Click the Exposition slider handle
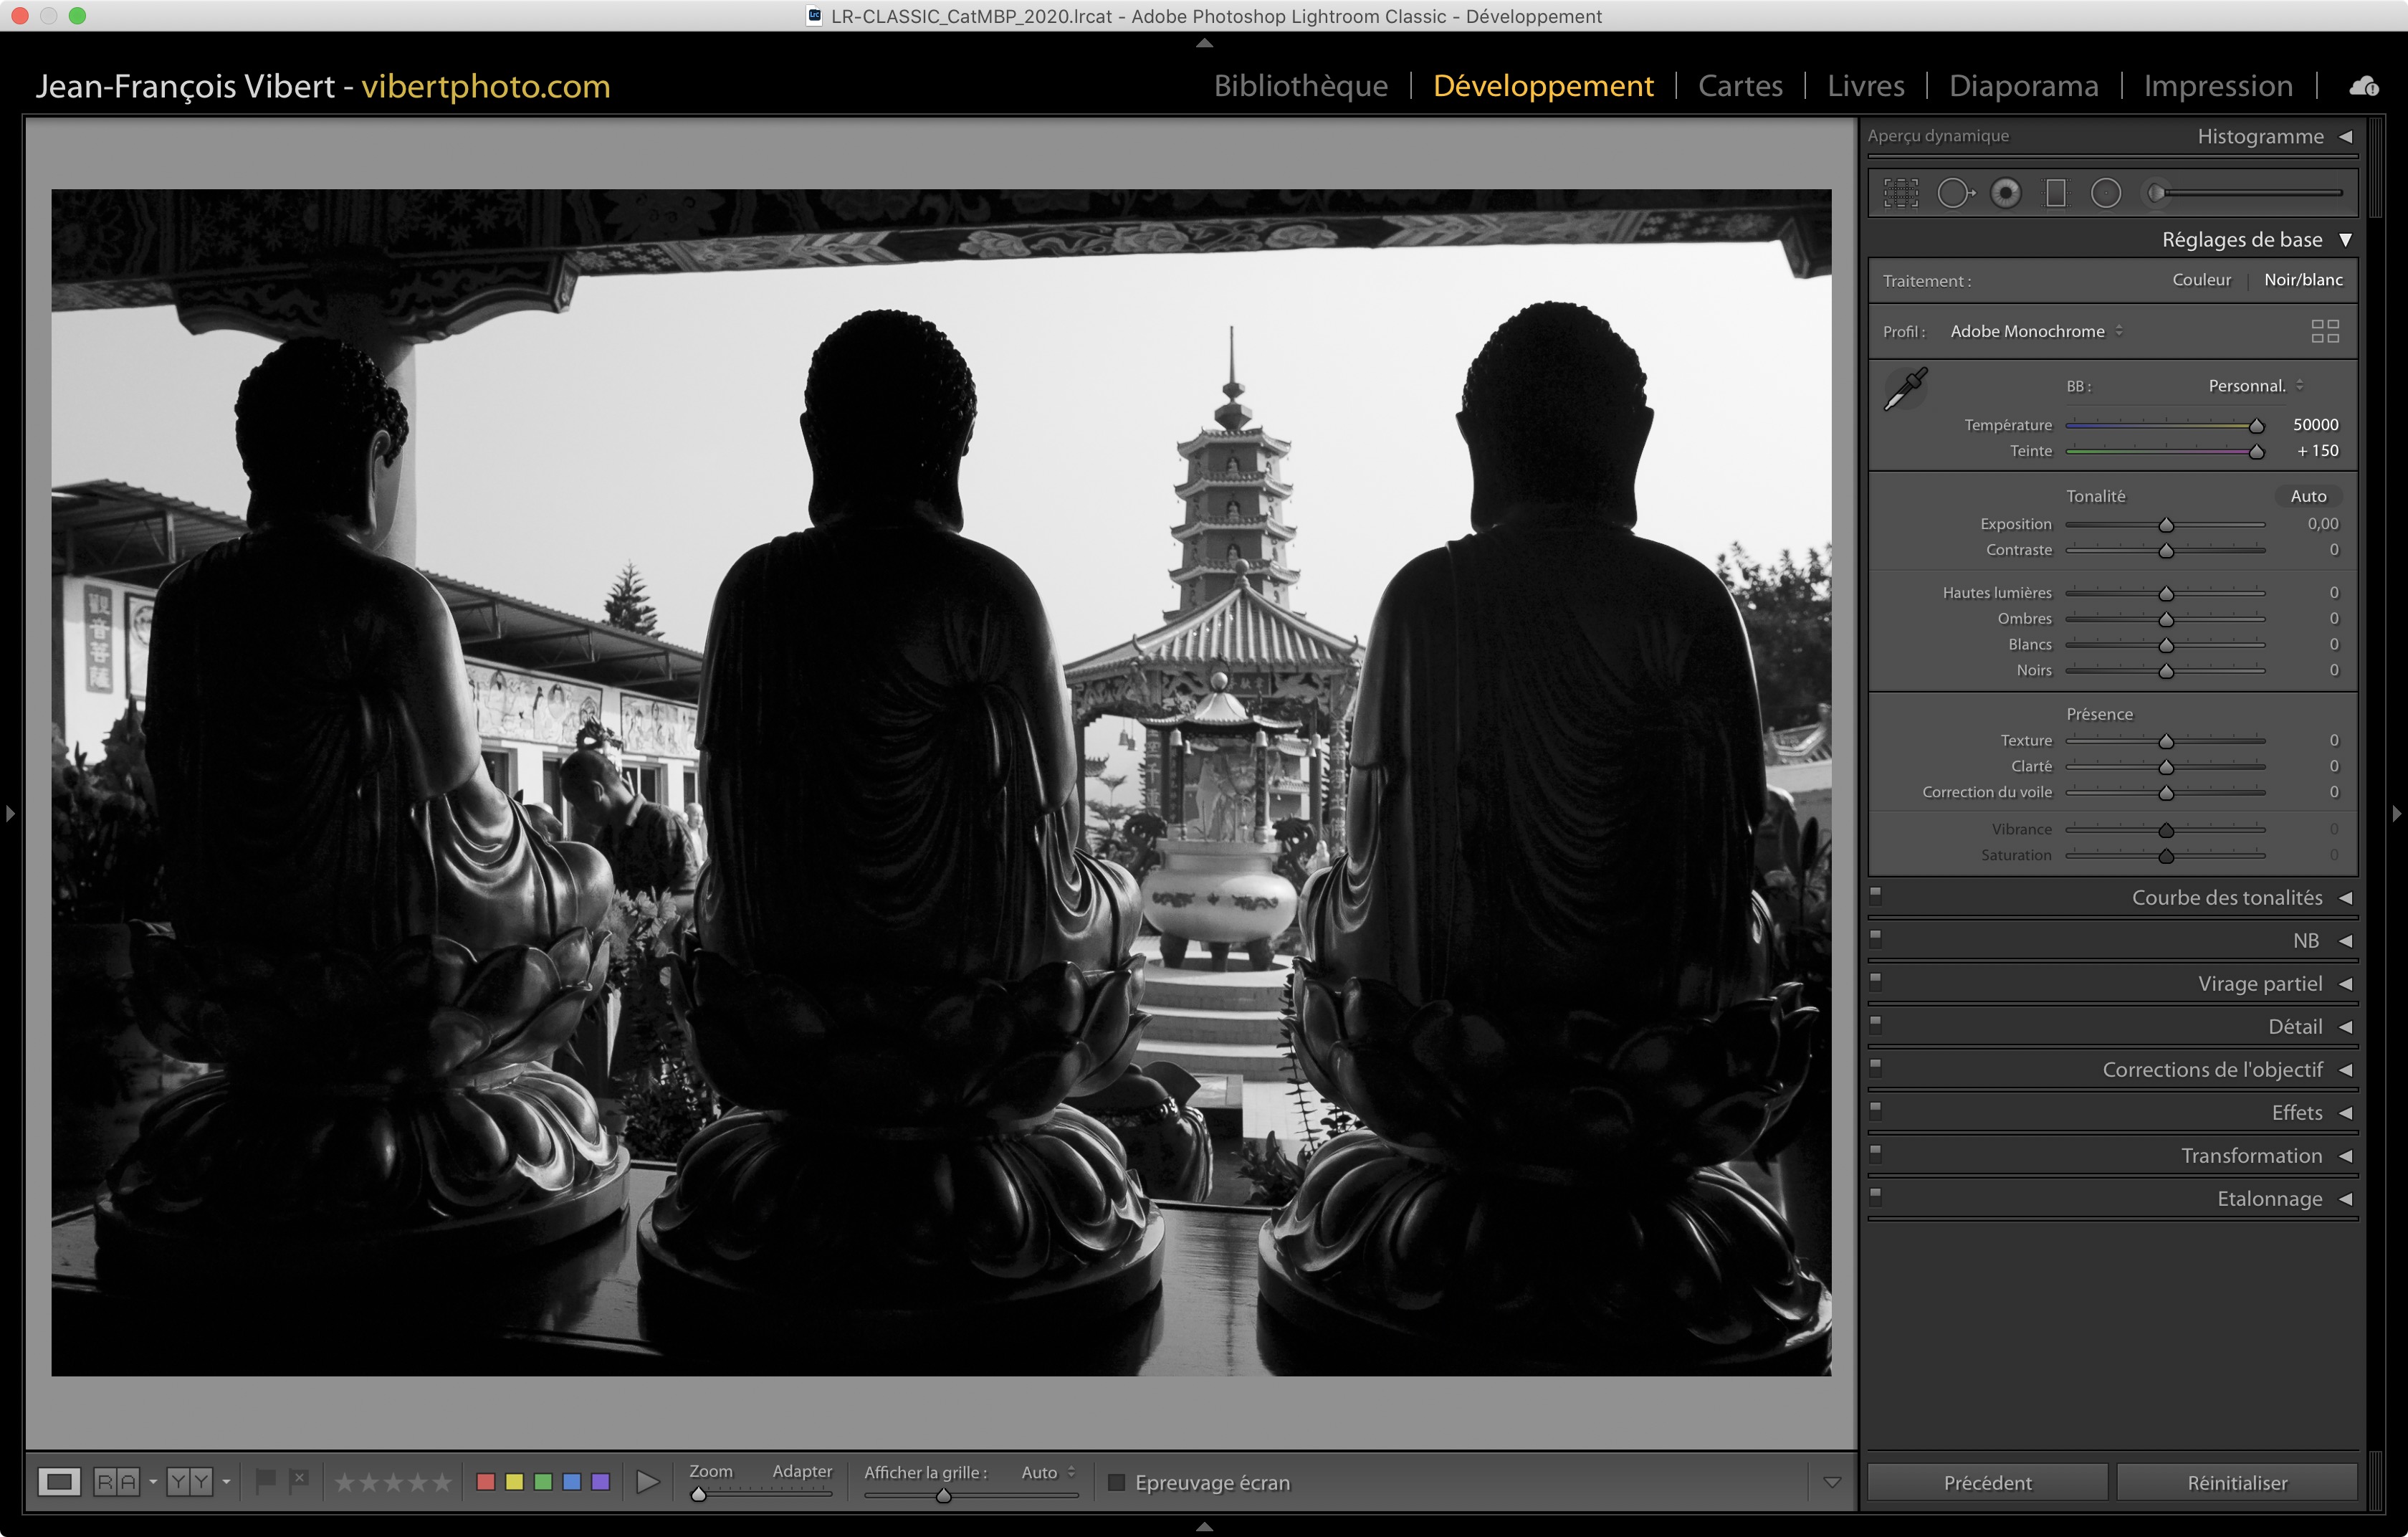 (x=2166, y=525)
